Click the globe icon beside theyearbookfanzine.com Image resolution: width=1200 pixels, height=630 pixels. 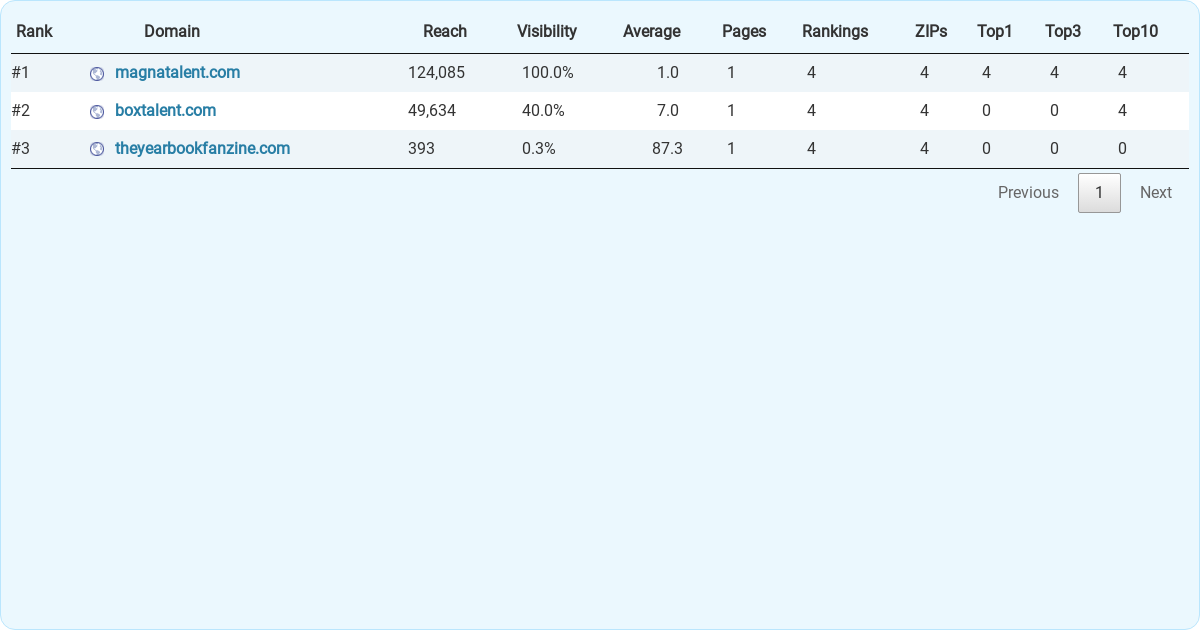[x=97, y=149]
